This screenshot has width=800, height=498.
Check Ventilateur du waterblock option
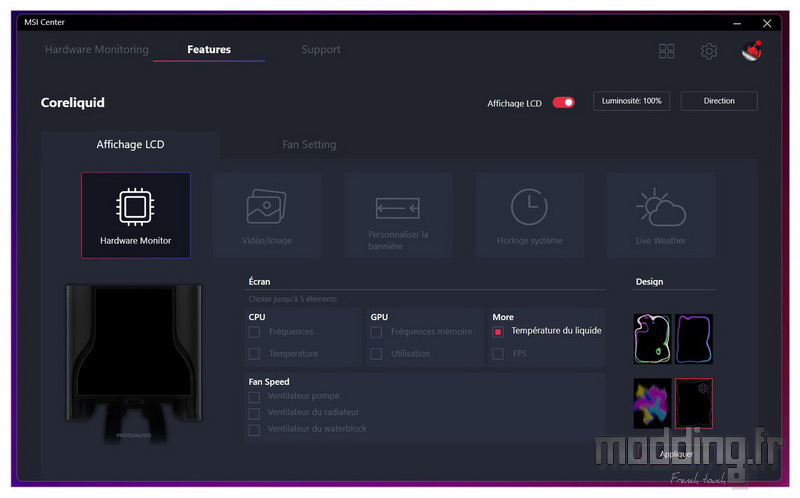[x=254, y=430]
